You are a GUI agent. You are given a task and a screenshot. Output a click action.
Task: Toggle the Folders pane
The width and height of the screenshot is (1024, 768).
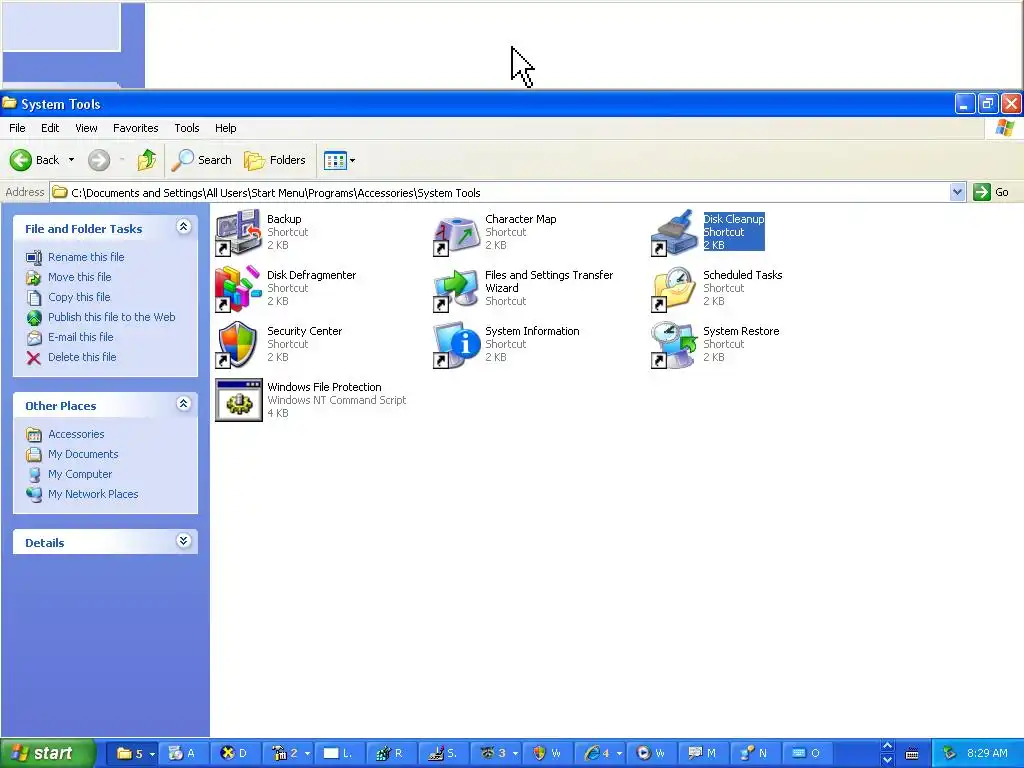click(x=275, y=160)
